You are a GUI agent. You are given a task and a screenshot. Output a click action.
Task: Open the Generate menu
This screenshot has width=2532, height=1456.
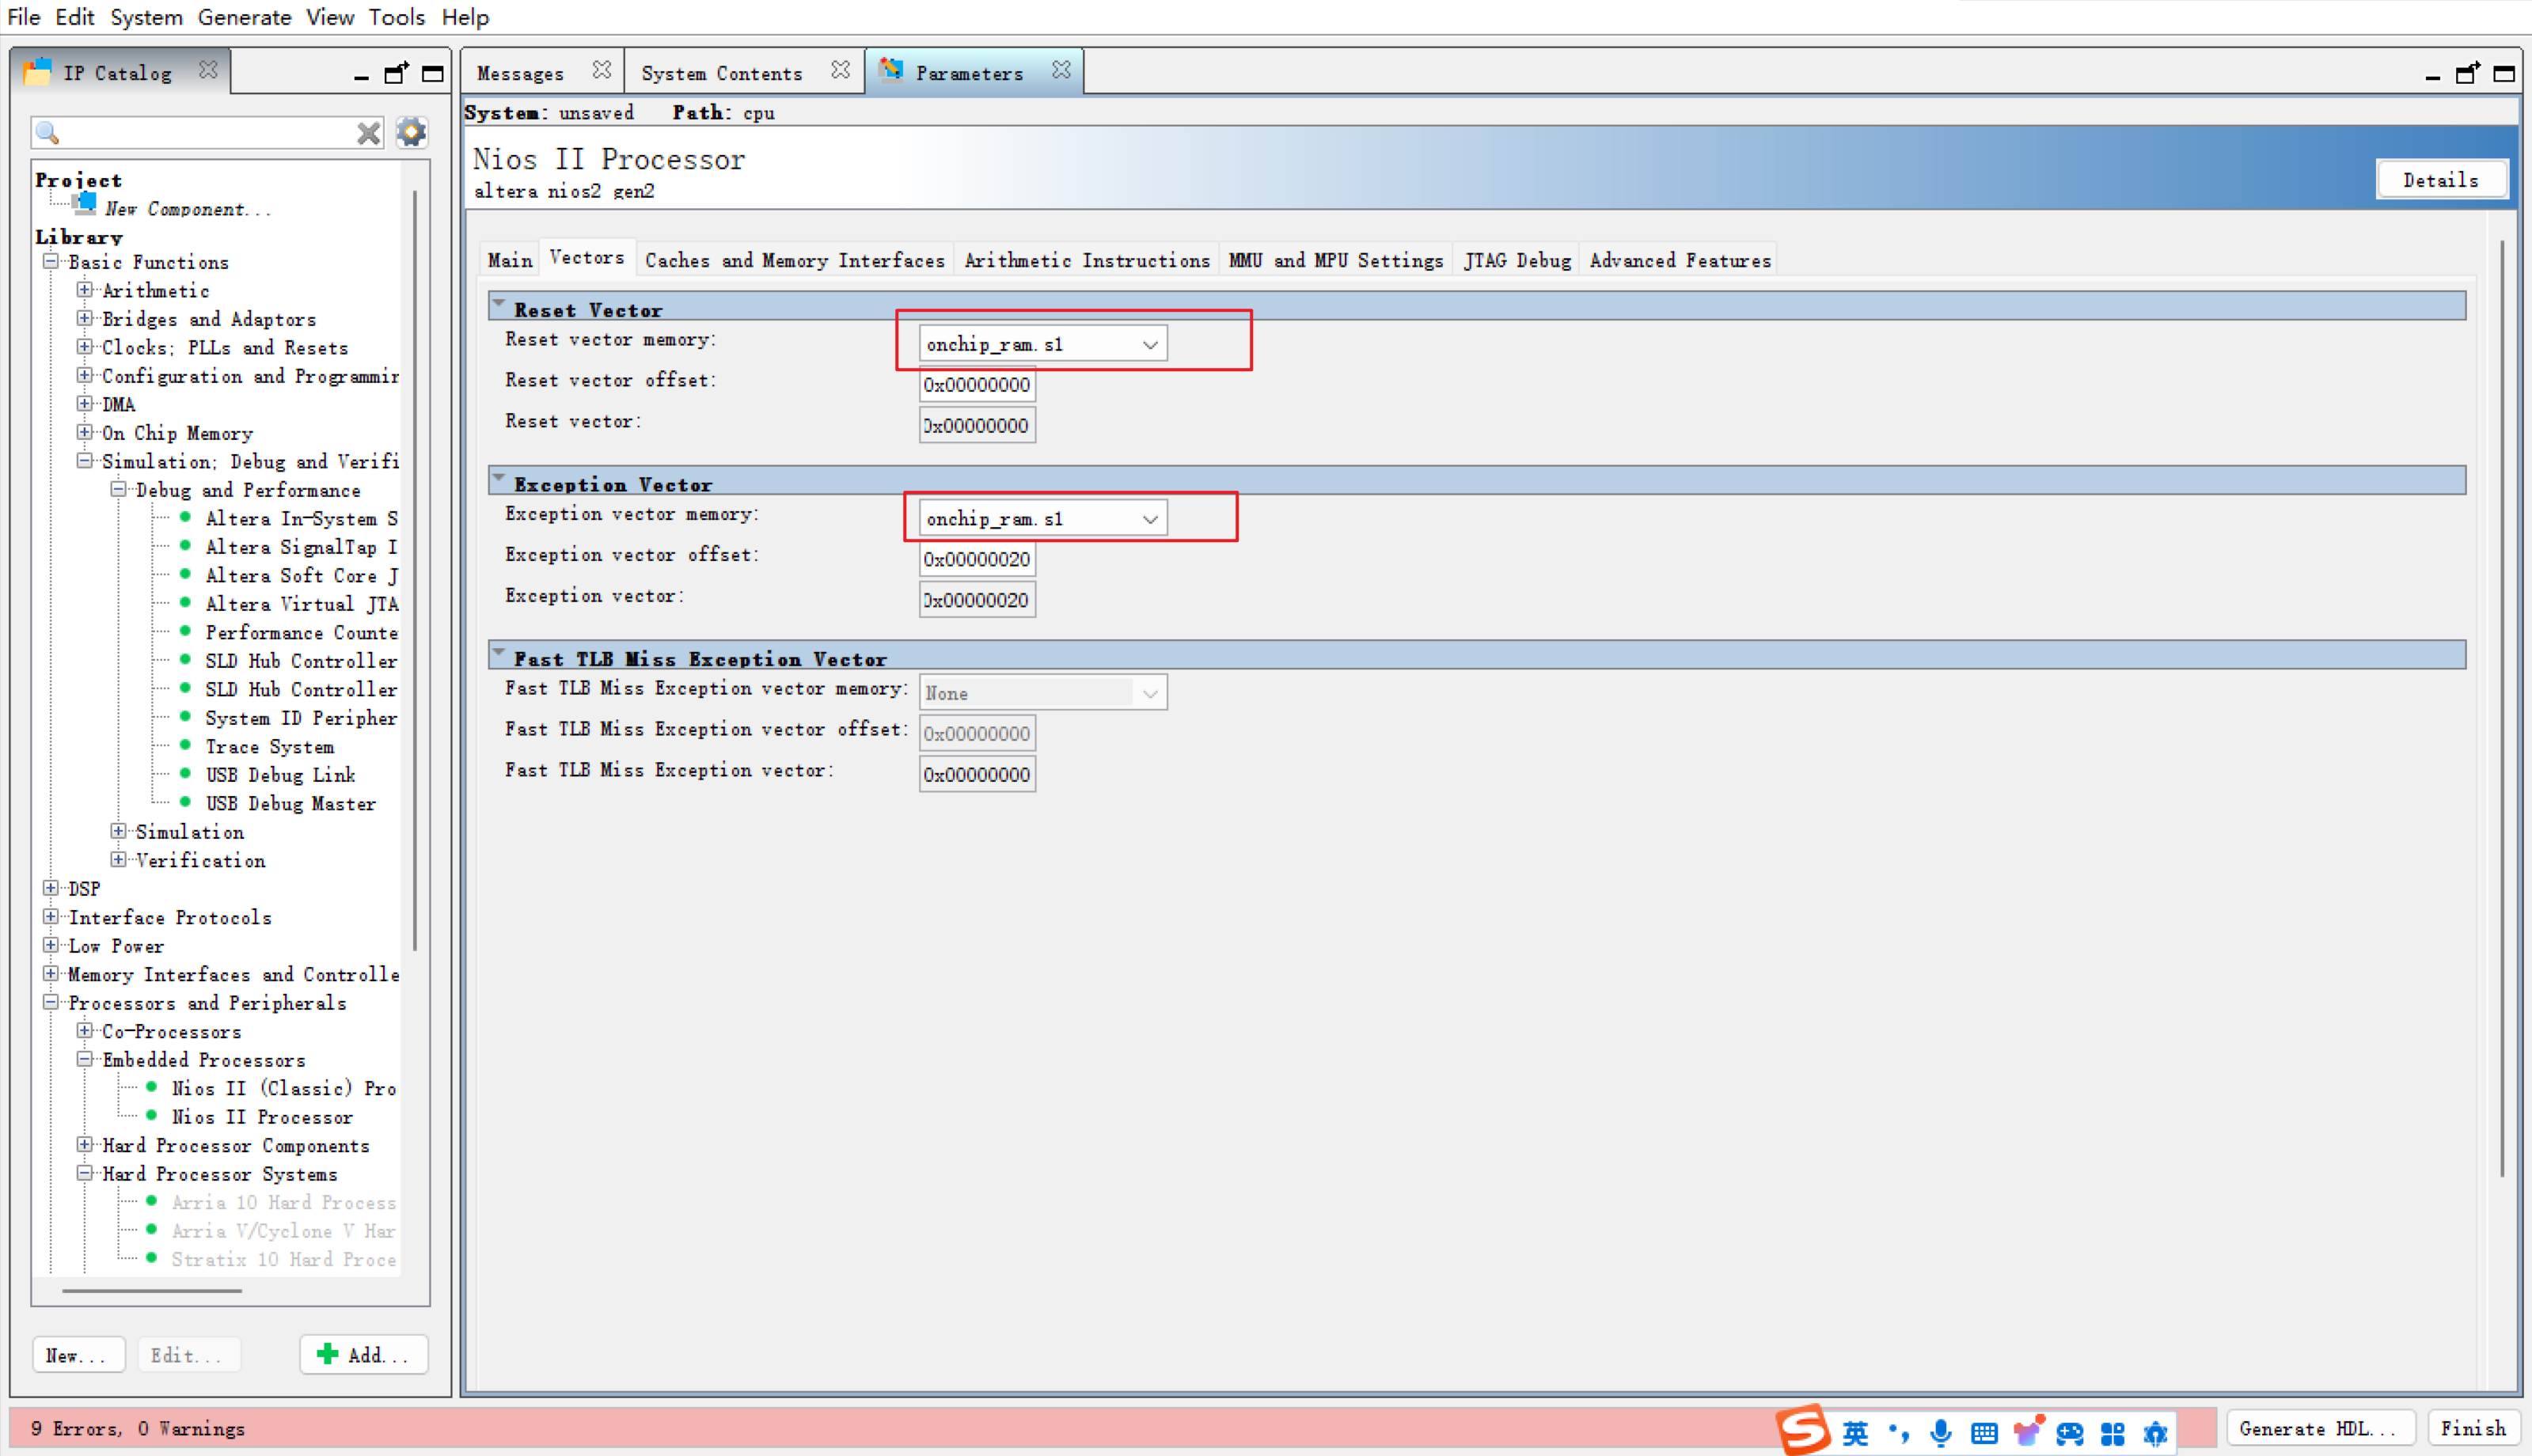tap(244, 17)
